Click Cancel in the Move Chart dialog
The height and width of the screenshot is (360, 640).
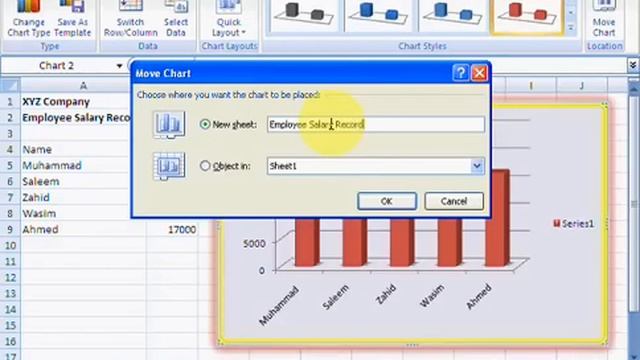(454, 201)
